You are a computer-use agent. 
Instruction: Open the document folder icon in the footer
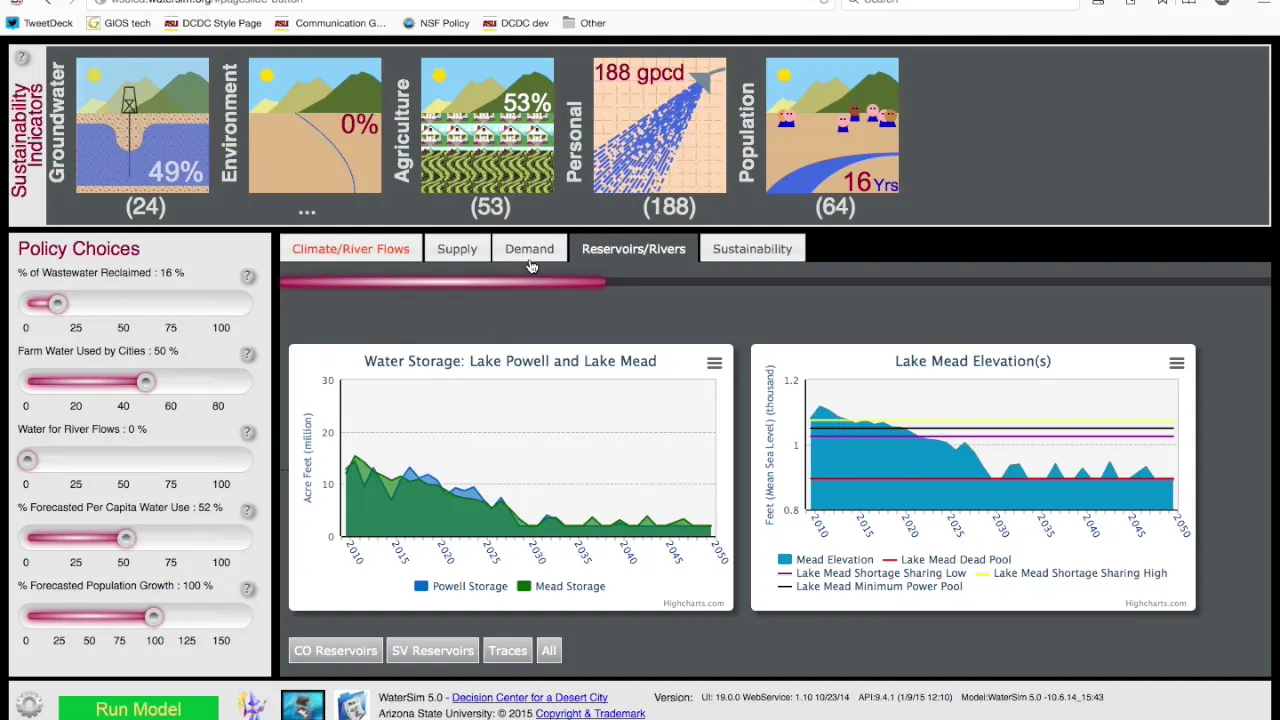click(x=351, y=706)
